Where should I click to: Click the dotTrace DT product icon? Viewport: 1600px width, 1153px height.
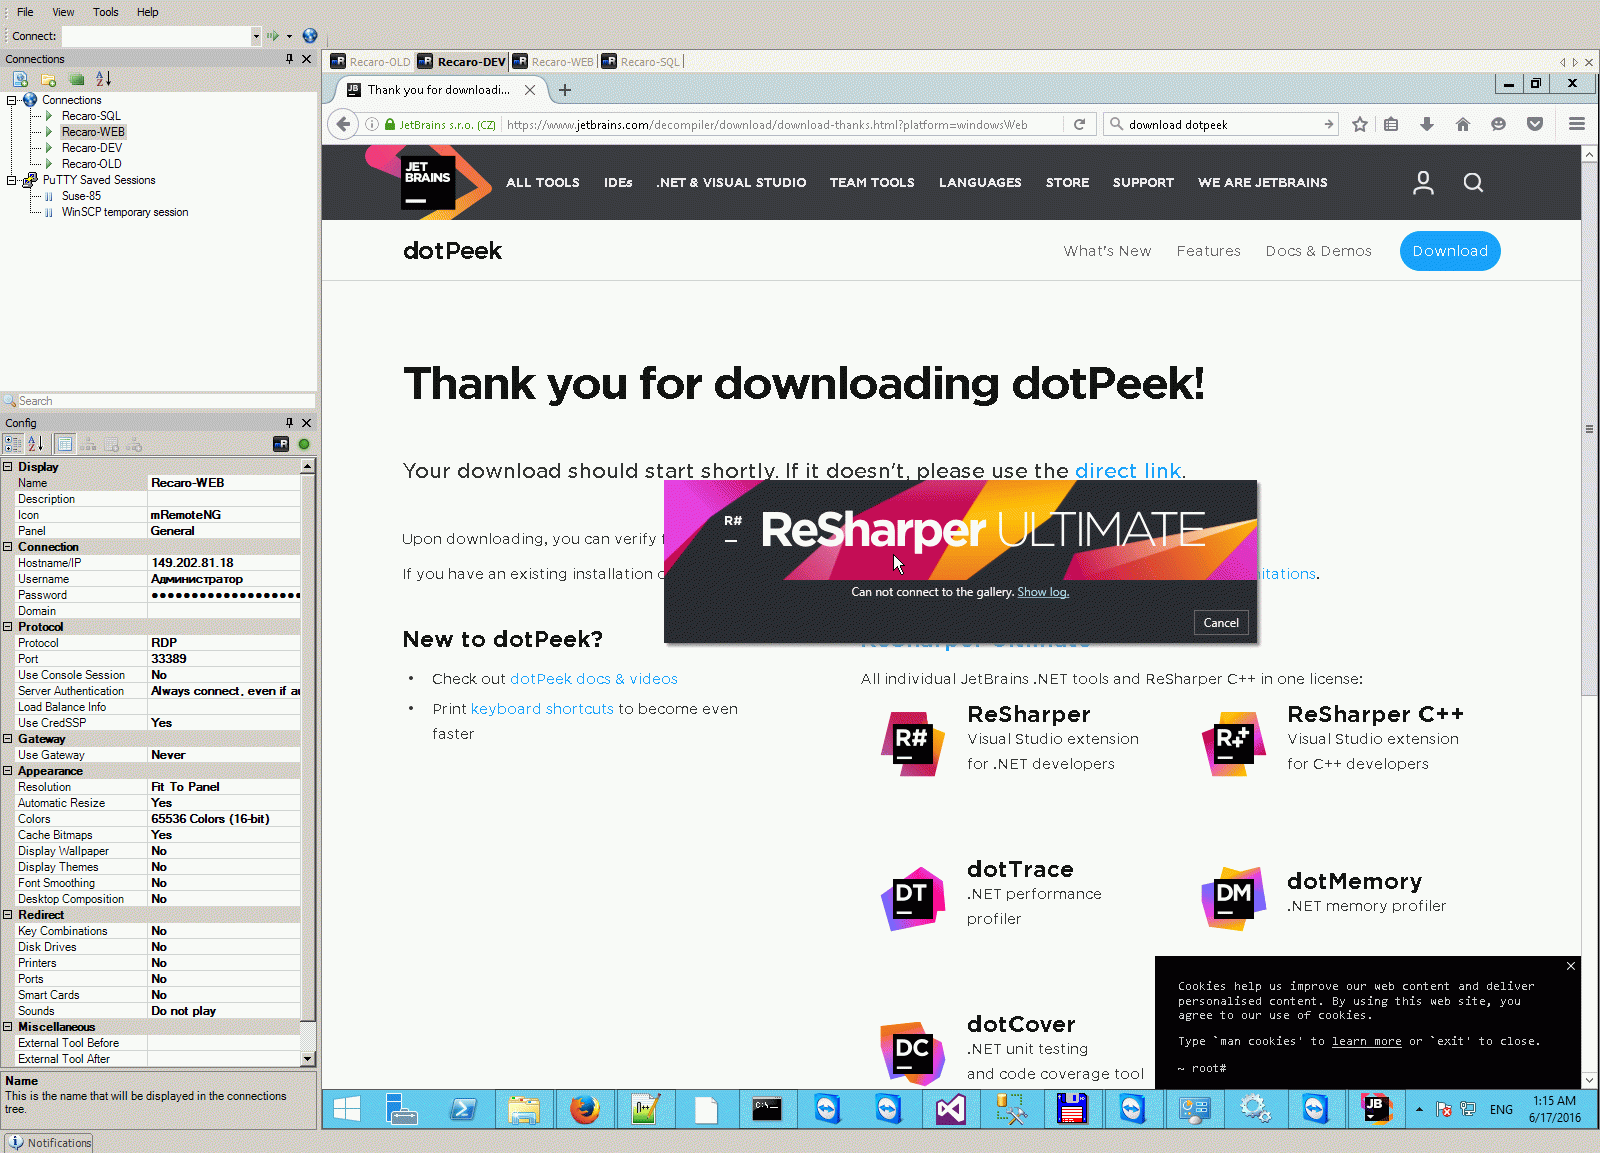click(913, 898)
